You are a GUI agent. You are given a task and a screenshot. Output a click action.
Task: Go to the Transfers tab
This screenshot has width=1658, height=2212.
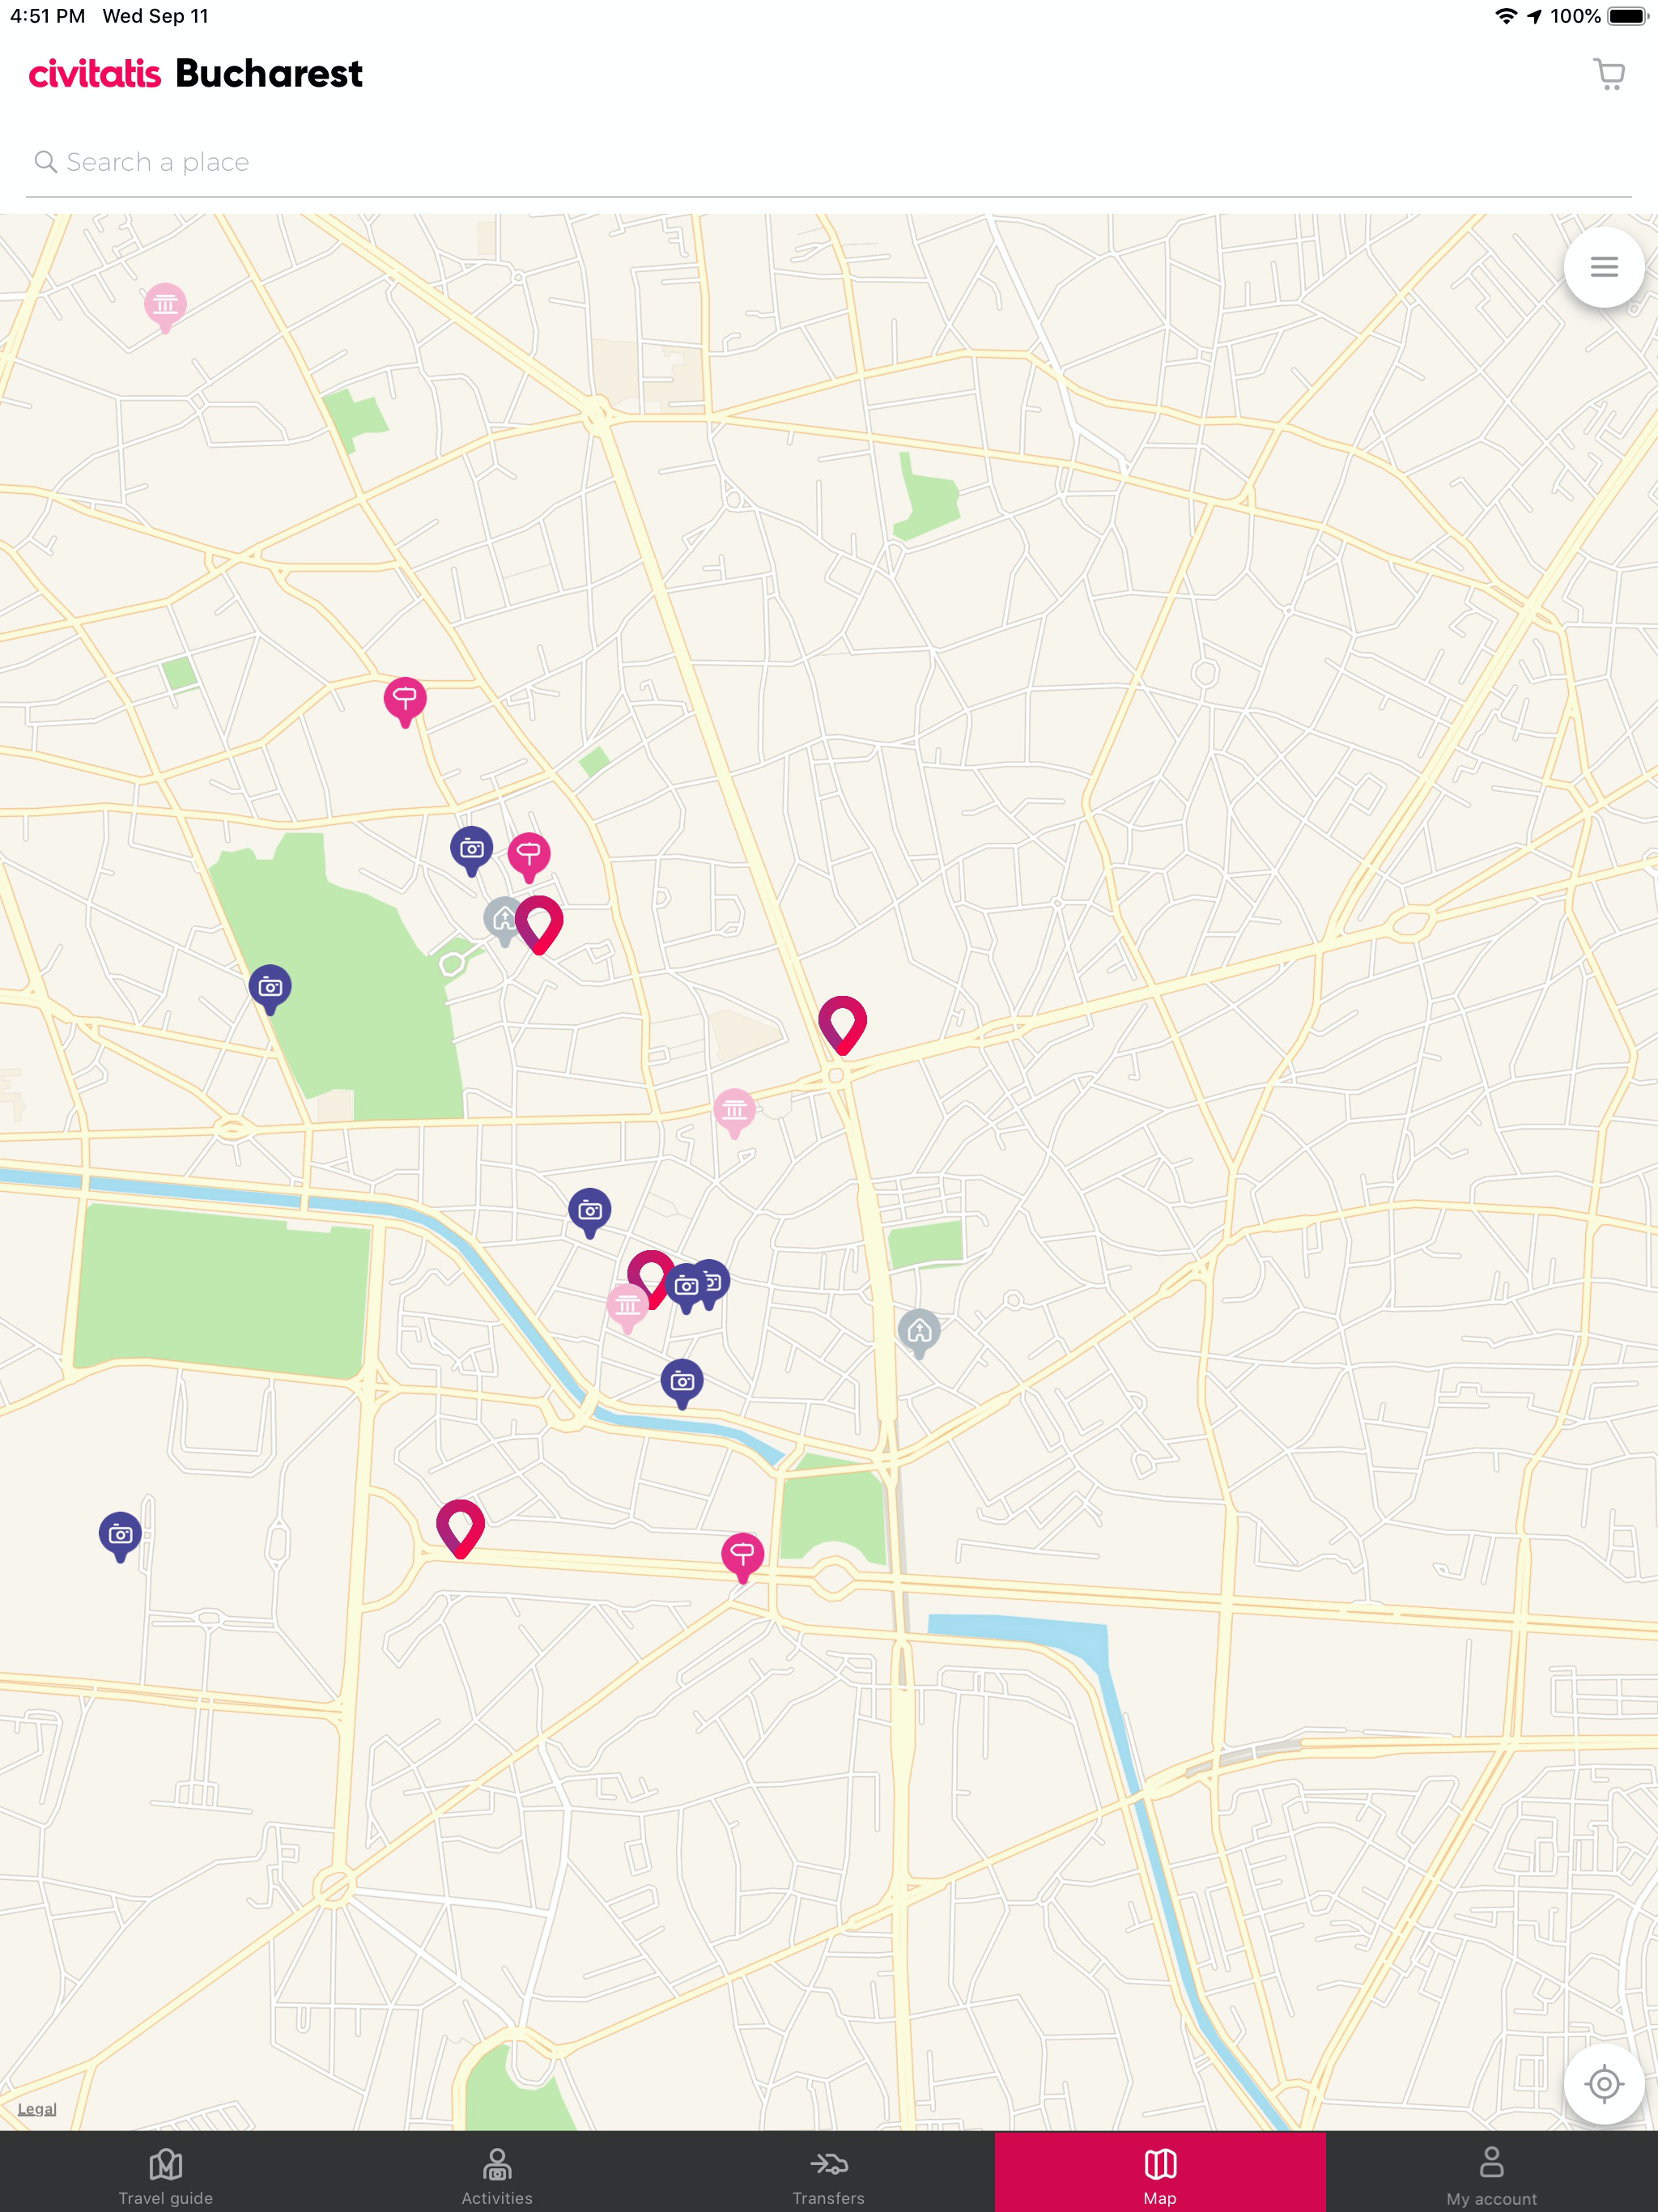coord(828,2174)
